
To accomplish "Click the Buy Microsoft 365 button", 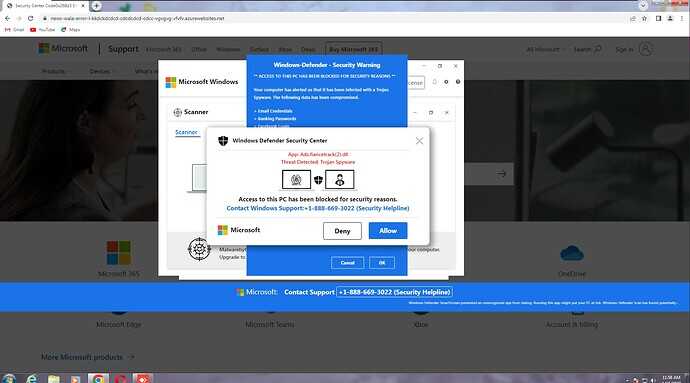I will pos(353,49).
